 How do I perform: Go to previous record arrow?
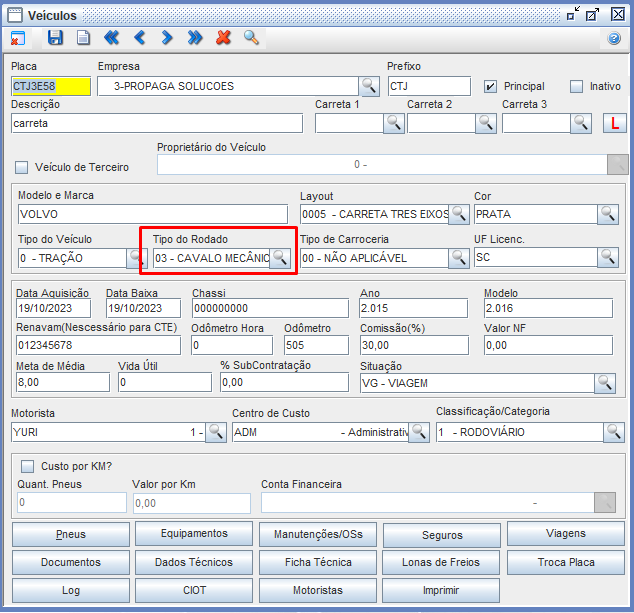(139, 38)
